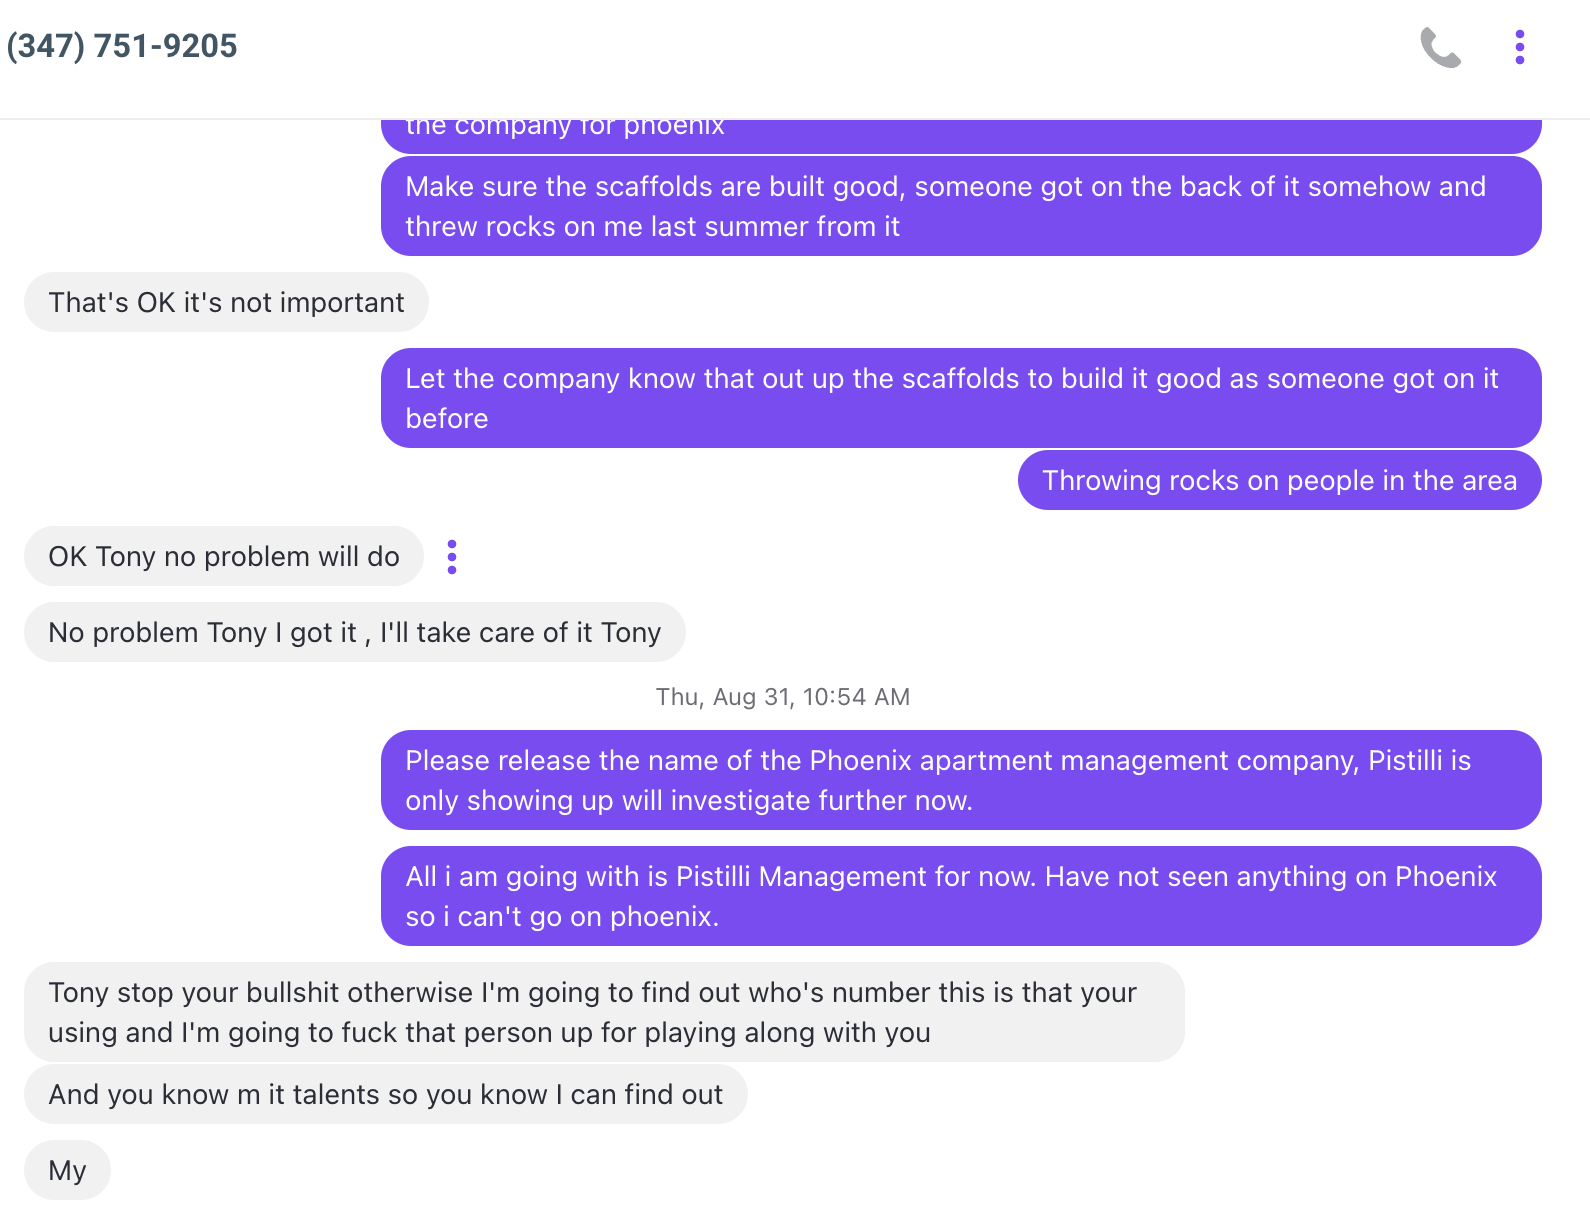Click the phone number (347) 751-9205 header

pos(122,46)
